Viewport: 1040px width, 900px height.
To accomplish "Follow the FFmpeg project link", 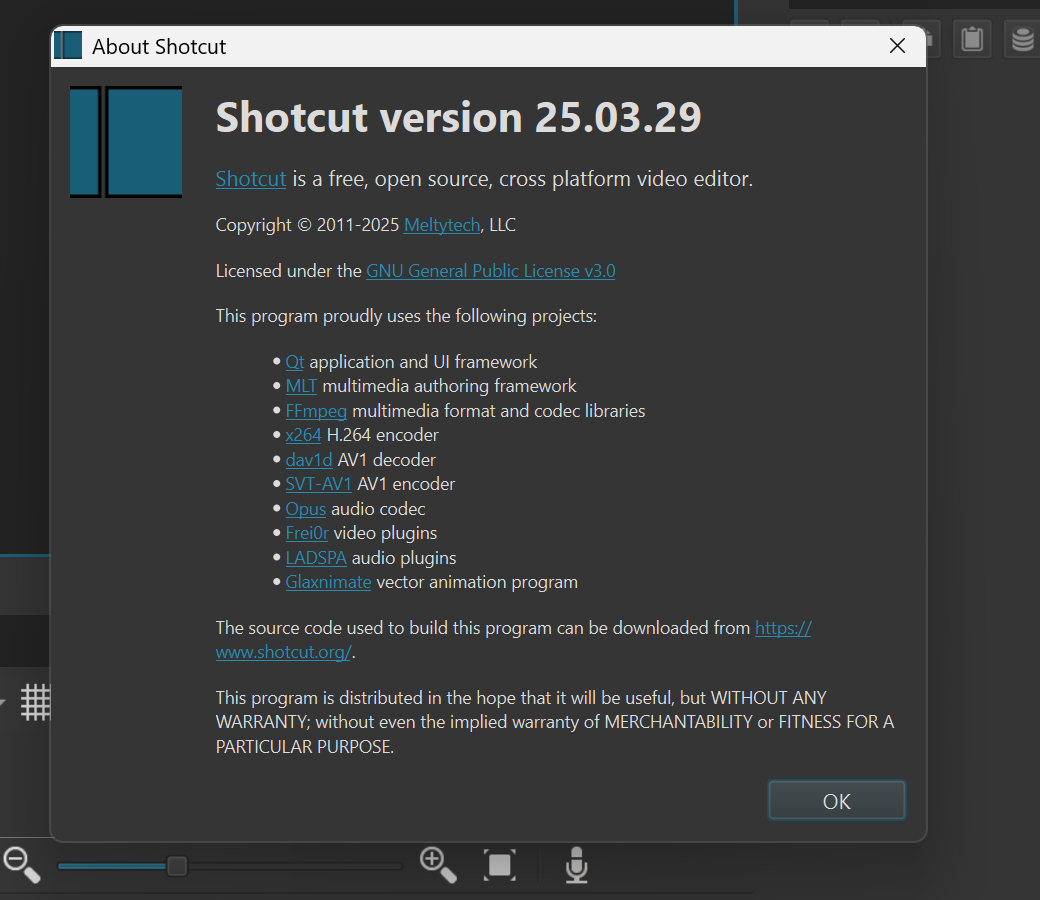I will click(x=316, y=411).
